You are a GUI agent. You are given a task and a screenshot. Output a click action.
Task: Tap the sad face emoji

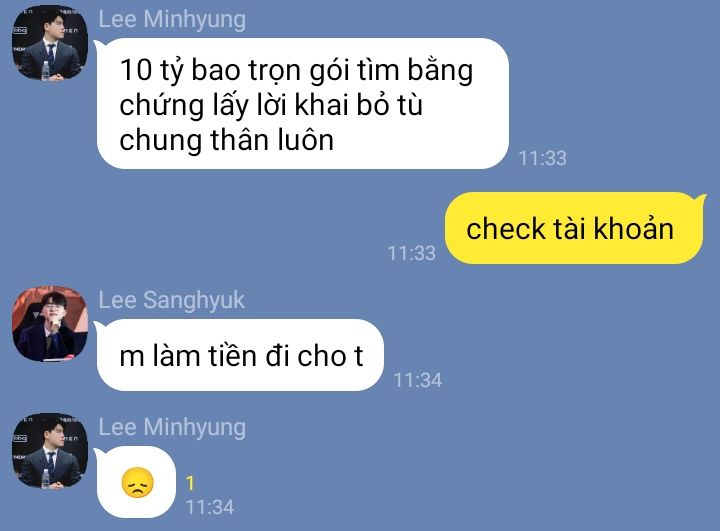click(x=137, y=482)
